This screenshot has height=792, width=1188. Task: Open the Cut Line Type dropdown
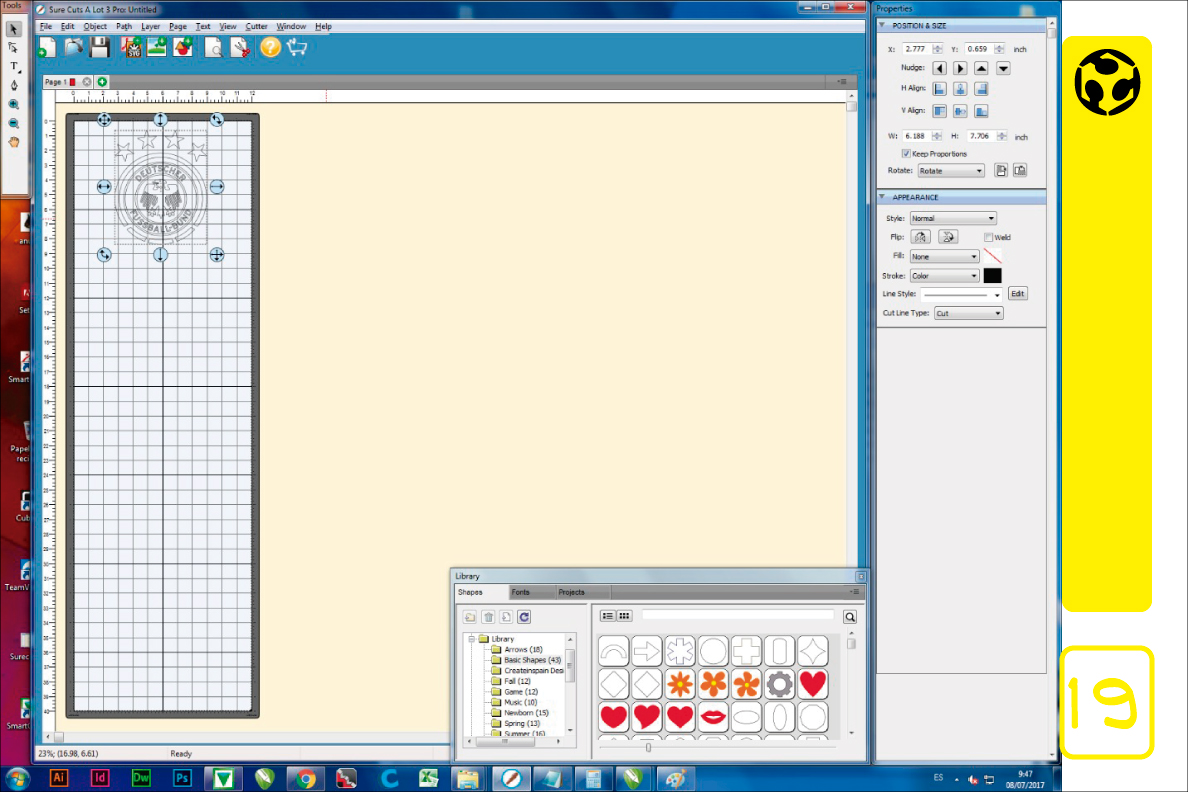[969, 313]
